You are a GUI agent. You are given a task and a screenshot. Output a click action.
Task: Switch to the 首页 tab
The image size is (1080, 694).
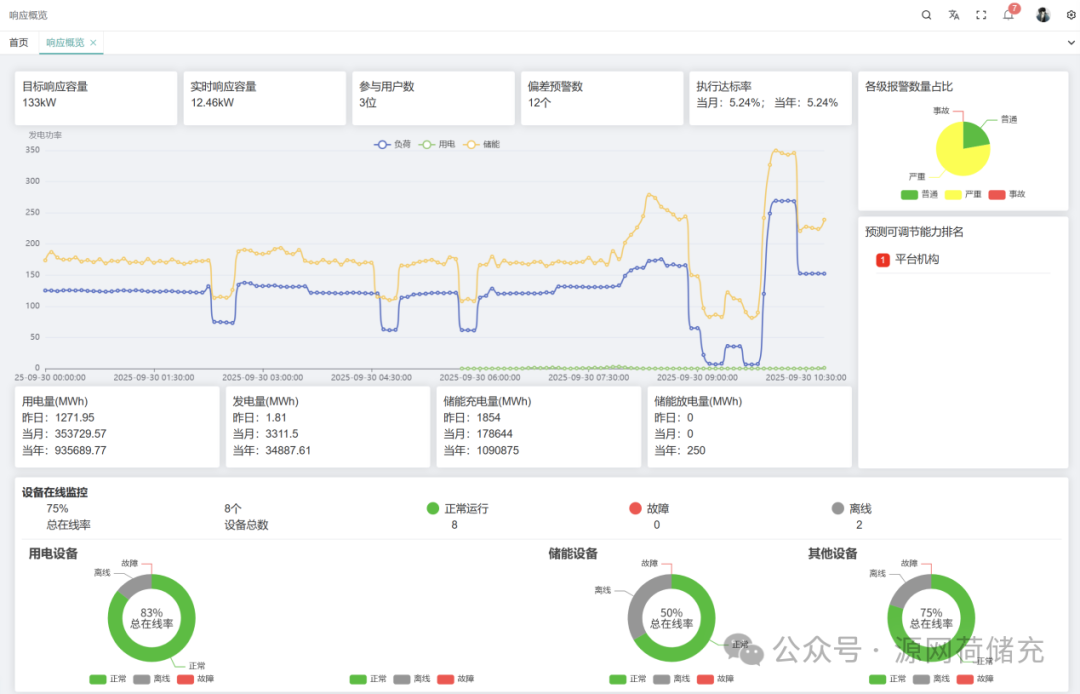point(19,43)
